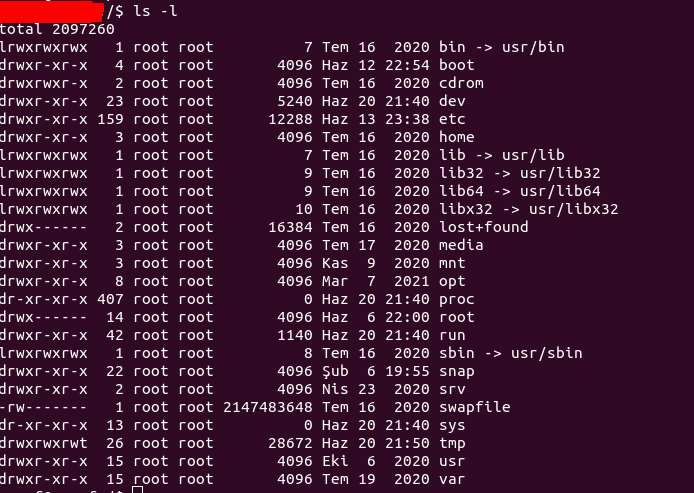Click the 'proc' directory name
Viewport: 694px width, 493px height.
456,300
